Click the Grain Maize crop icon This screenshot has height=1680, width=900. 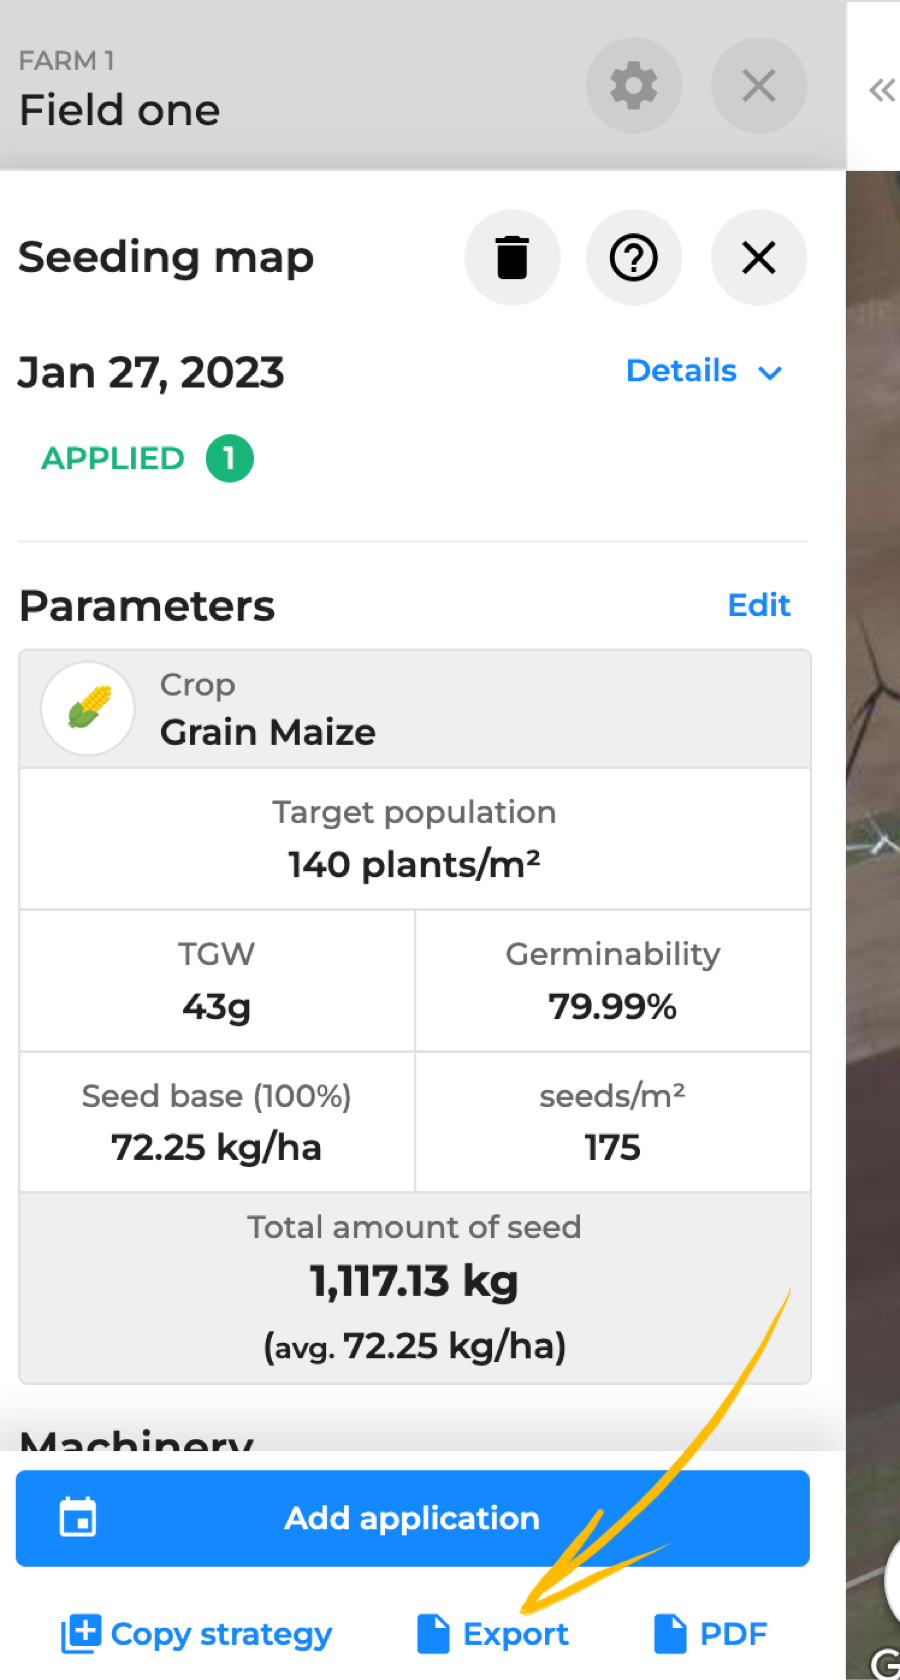tap(88, 708)
